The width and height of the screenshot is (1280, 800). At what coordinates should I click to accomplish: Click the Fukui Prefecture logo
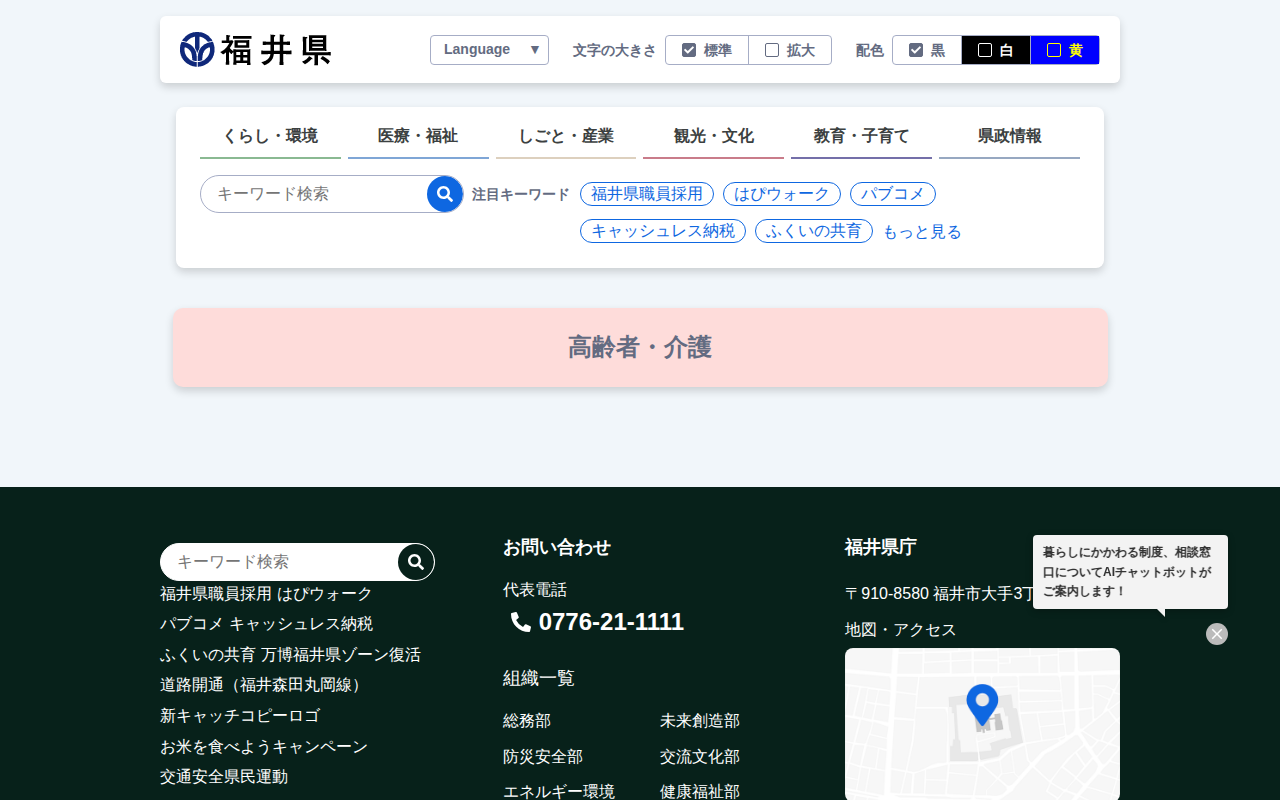click(x=255, y=50)
